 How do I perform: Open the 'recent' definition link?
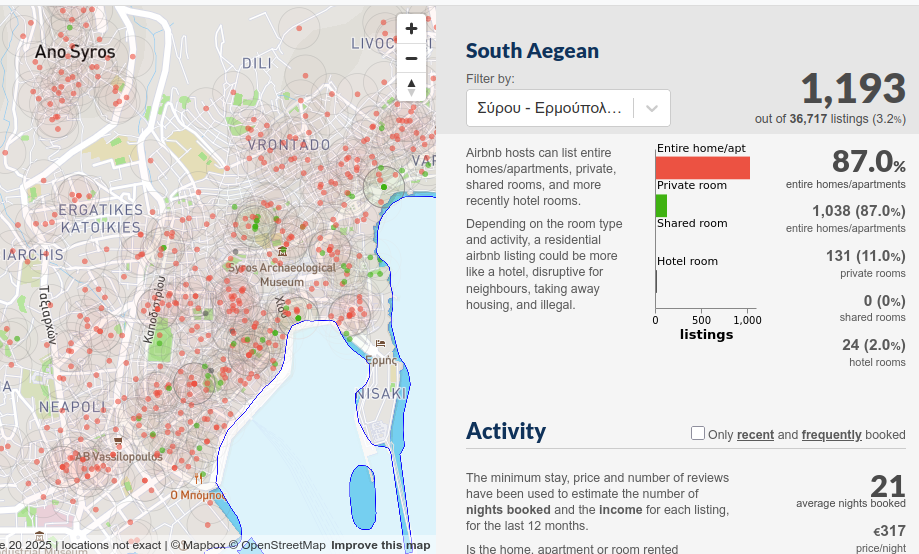[755, 435]
